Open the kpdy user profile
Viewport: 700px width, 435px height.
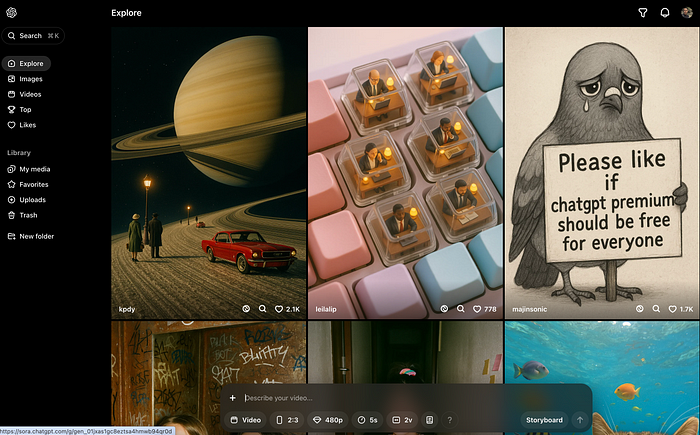(x=127, y=309)
